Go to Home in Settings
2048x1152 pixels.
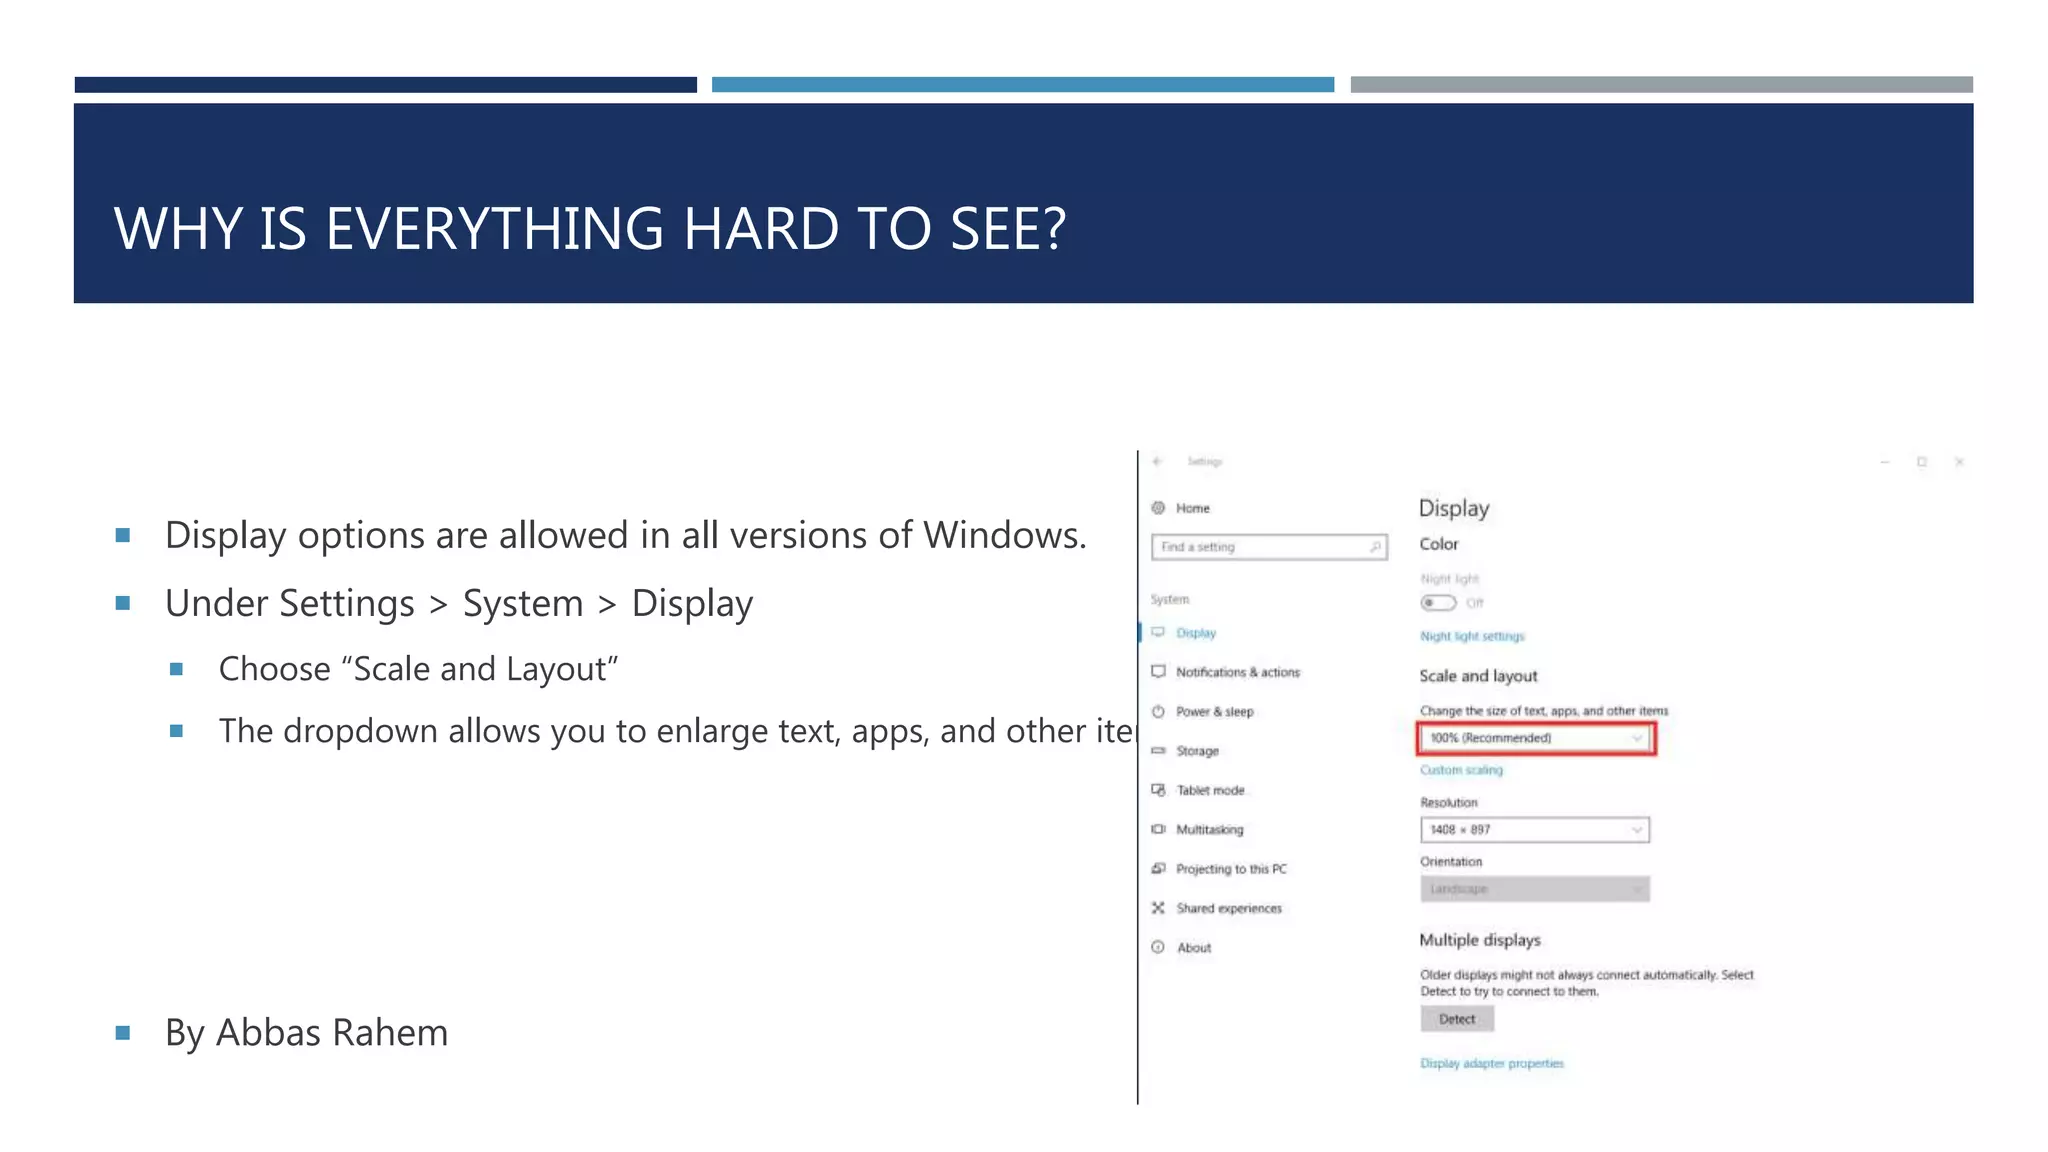(1193, 508)
